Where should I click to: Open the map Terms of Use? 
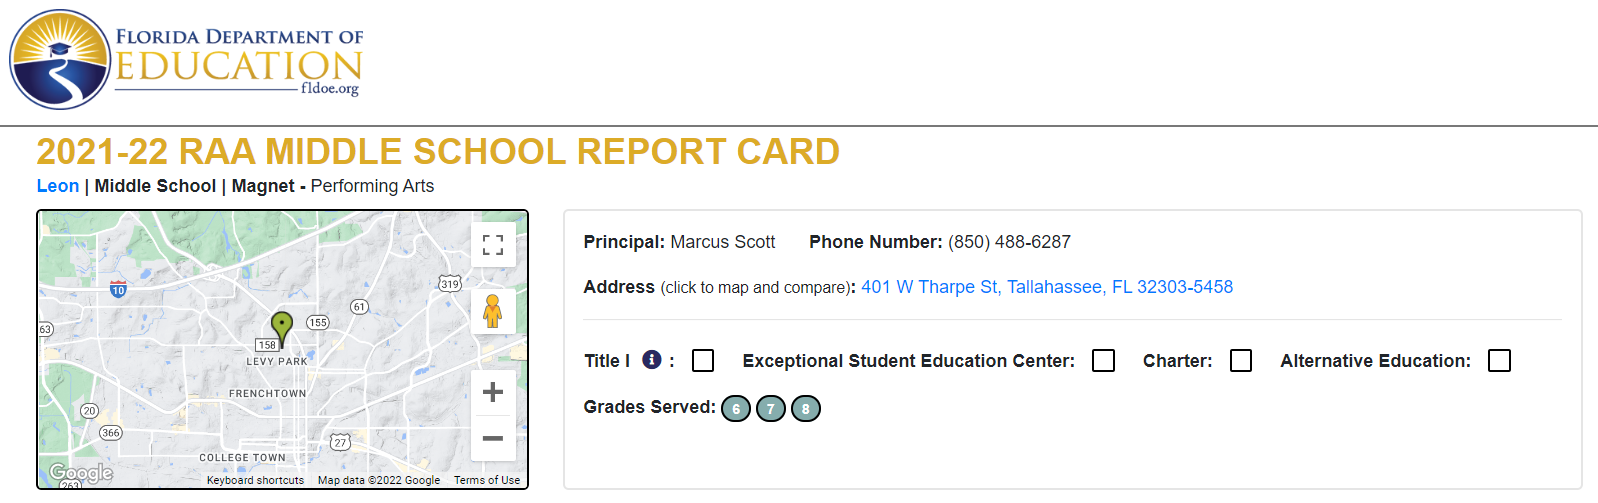[x=487, y=480]
